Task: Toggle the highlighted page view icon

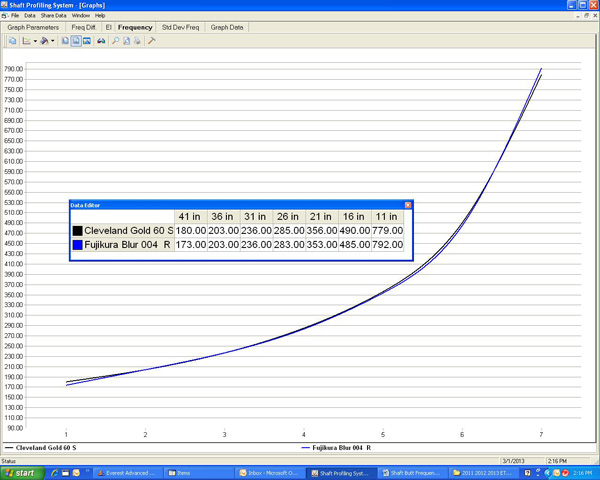Action: pos(76,41)
